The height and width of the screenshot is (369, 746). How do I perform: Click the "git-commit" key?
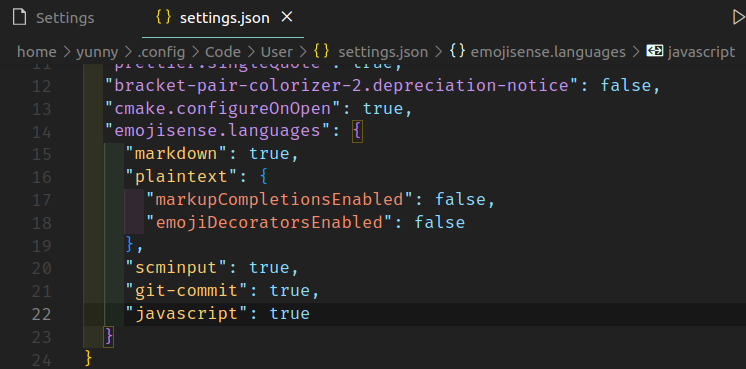187,291
